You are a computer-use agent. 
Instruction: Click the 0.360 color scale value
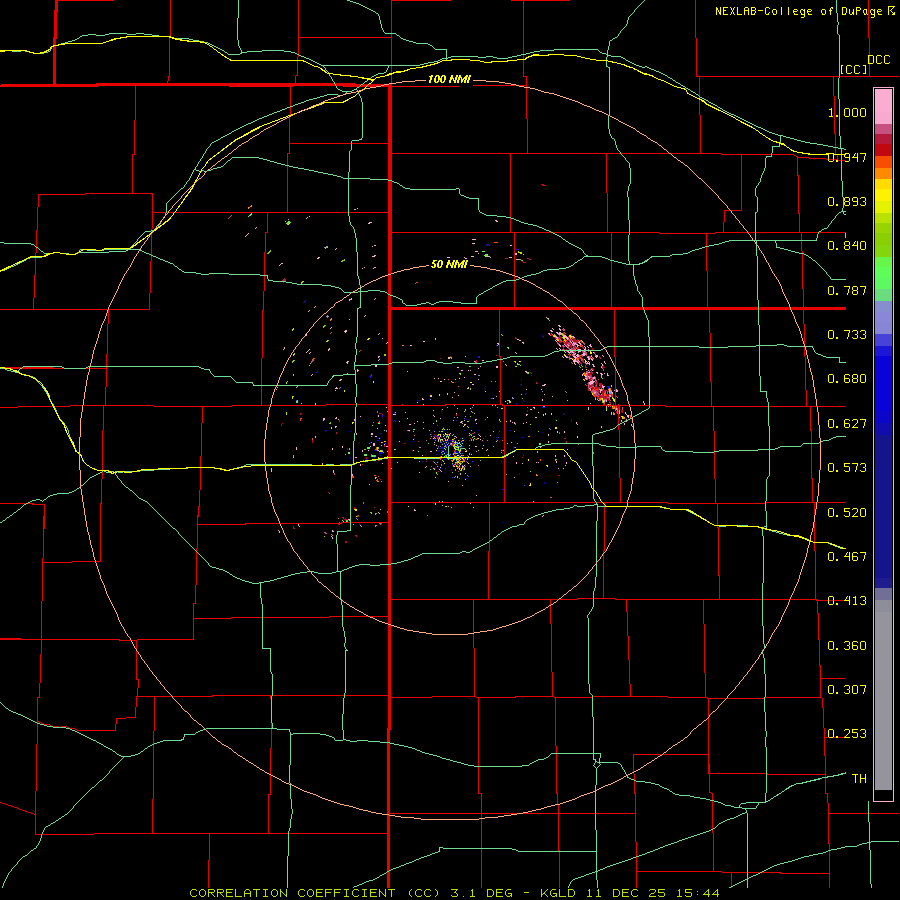(x=847, y=646)
